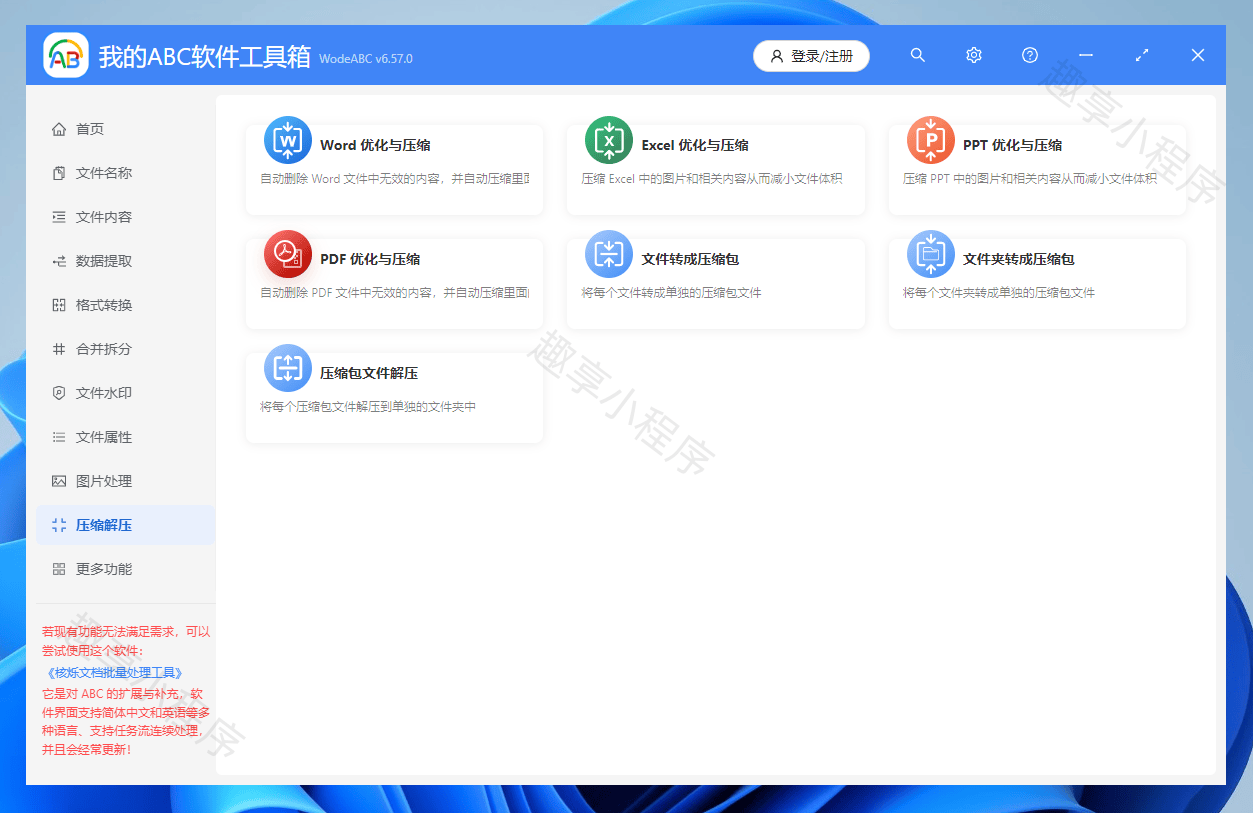Click the icon beside 文件内容
1253x813 pixels.
(59, 217)
